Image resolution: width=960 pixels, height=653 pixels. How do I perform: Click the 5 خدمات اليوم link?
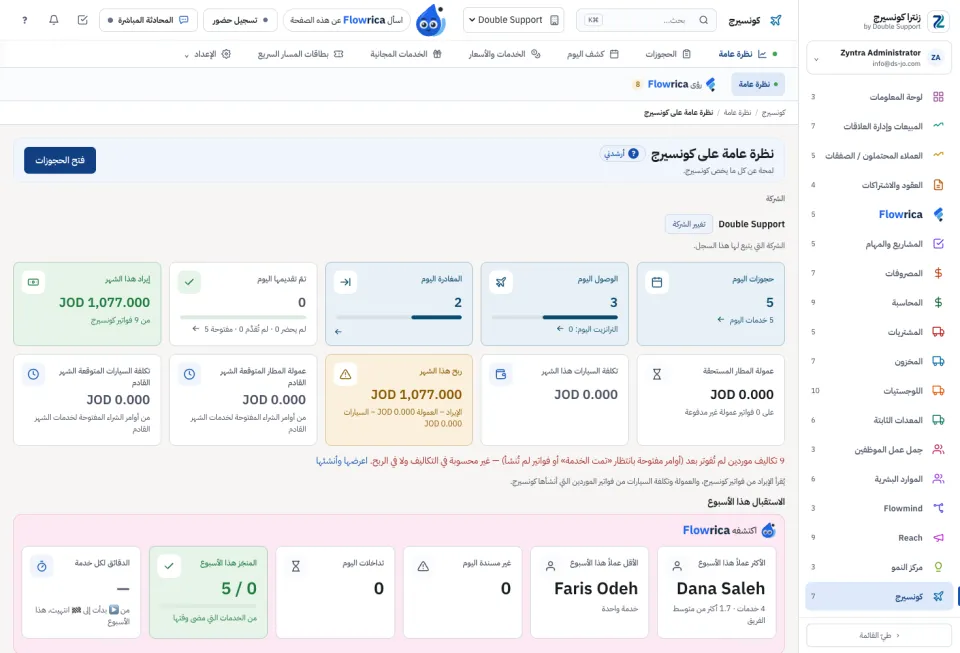coord(746,319)
